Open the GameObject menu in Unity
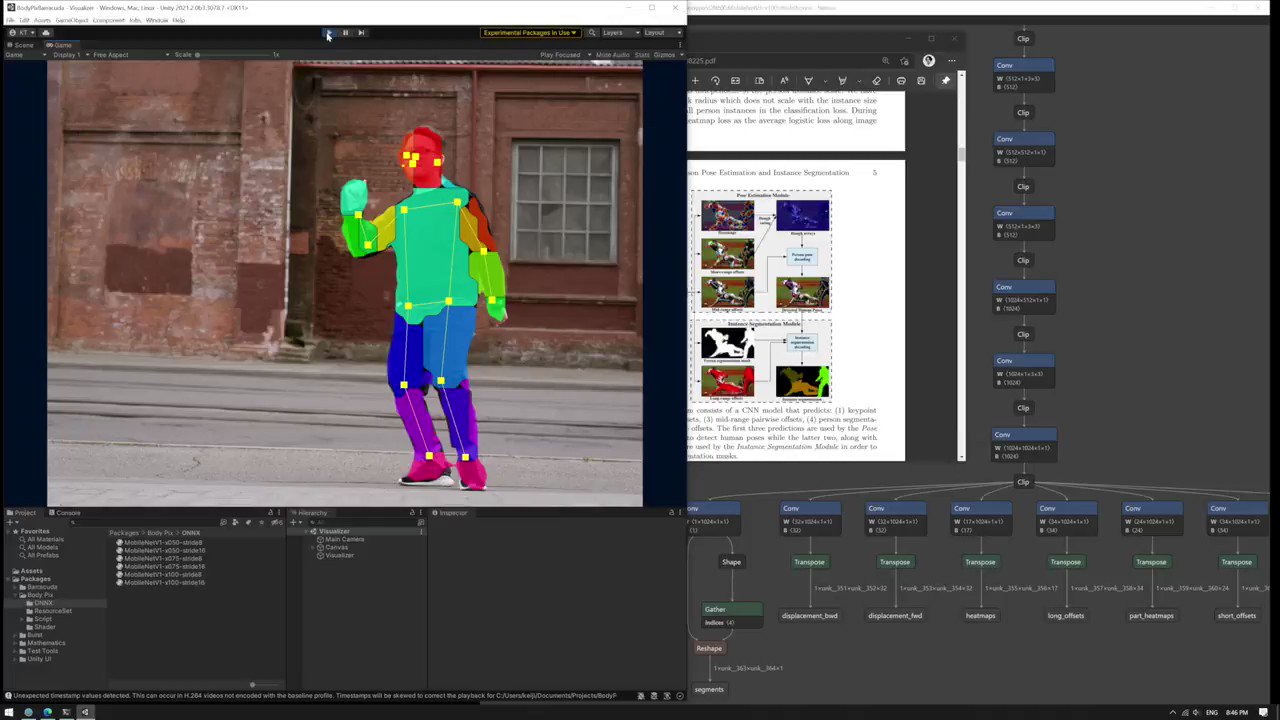Image resolution: width=1280 pixels, height=720 pixels. [x=72, y=20]
